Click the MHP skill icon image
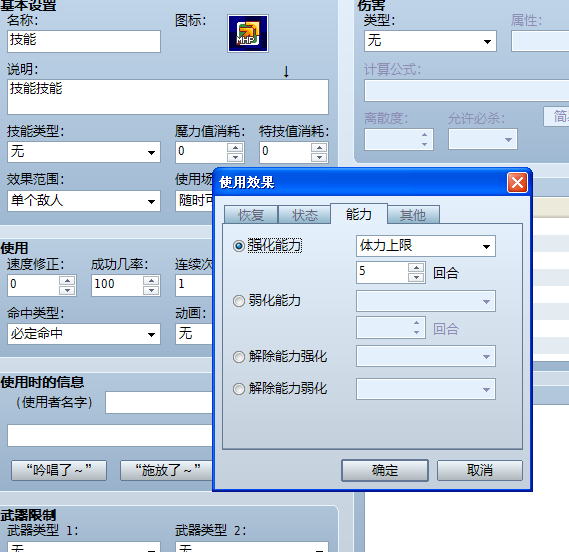 coord(248,33)
